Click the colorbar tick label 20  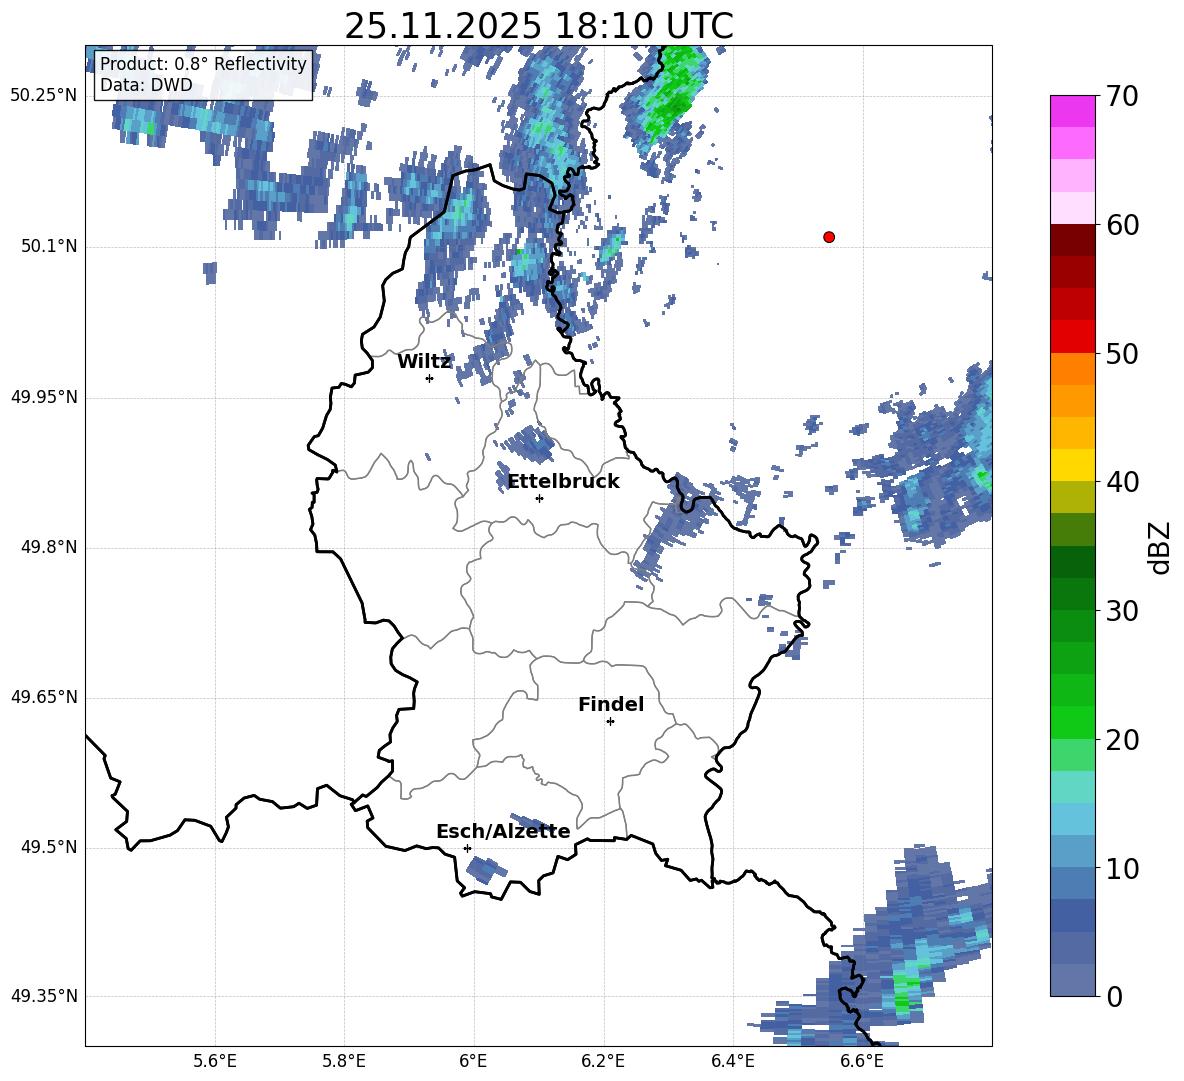[x=1122, y=740]
